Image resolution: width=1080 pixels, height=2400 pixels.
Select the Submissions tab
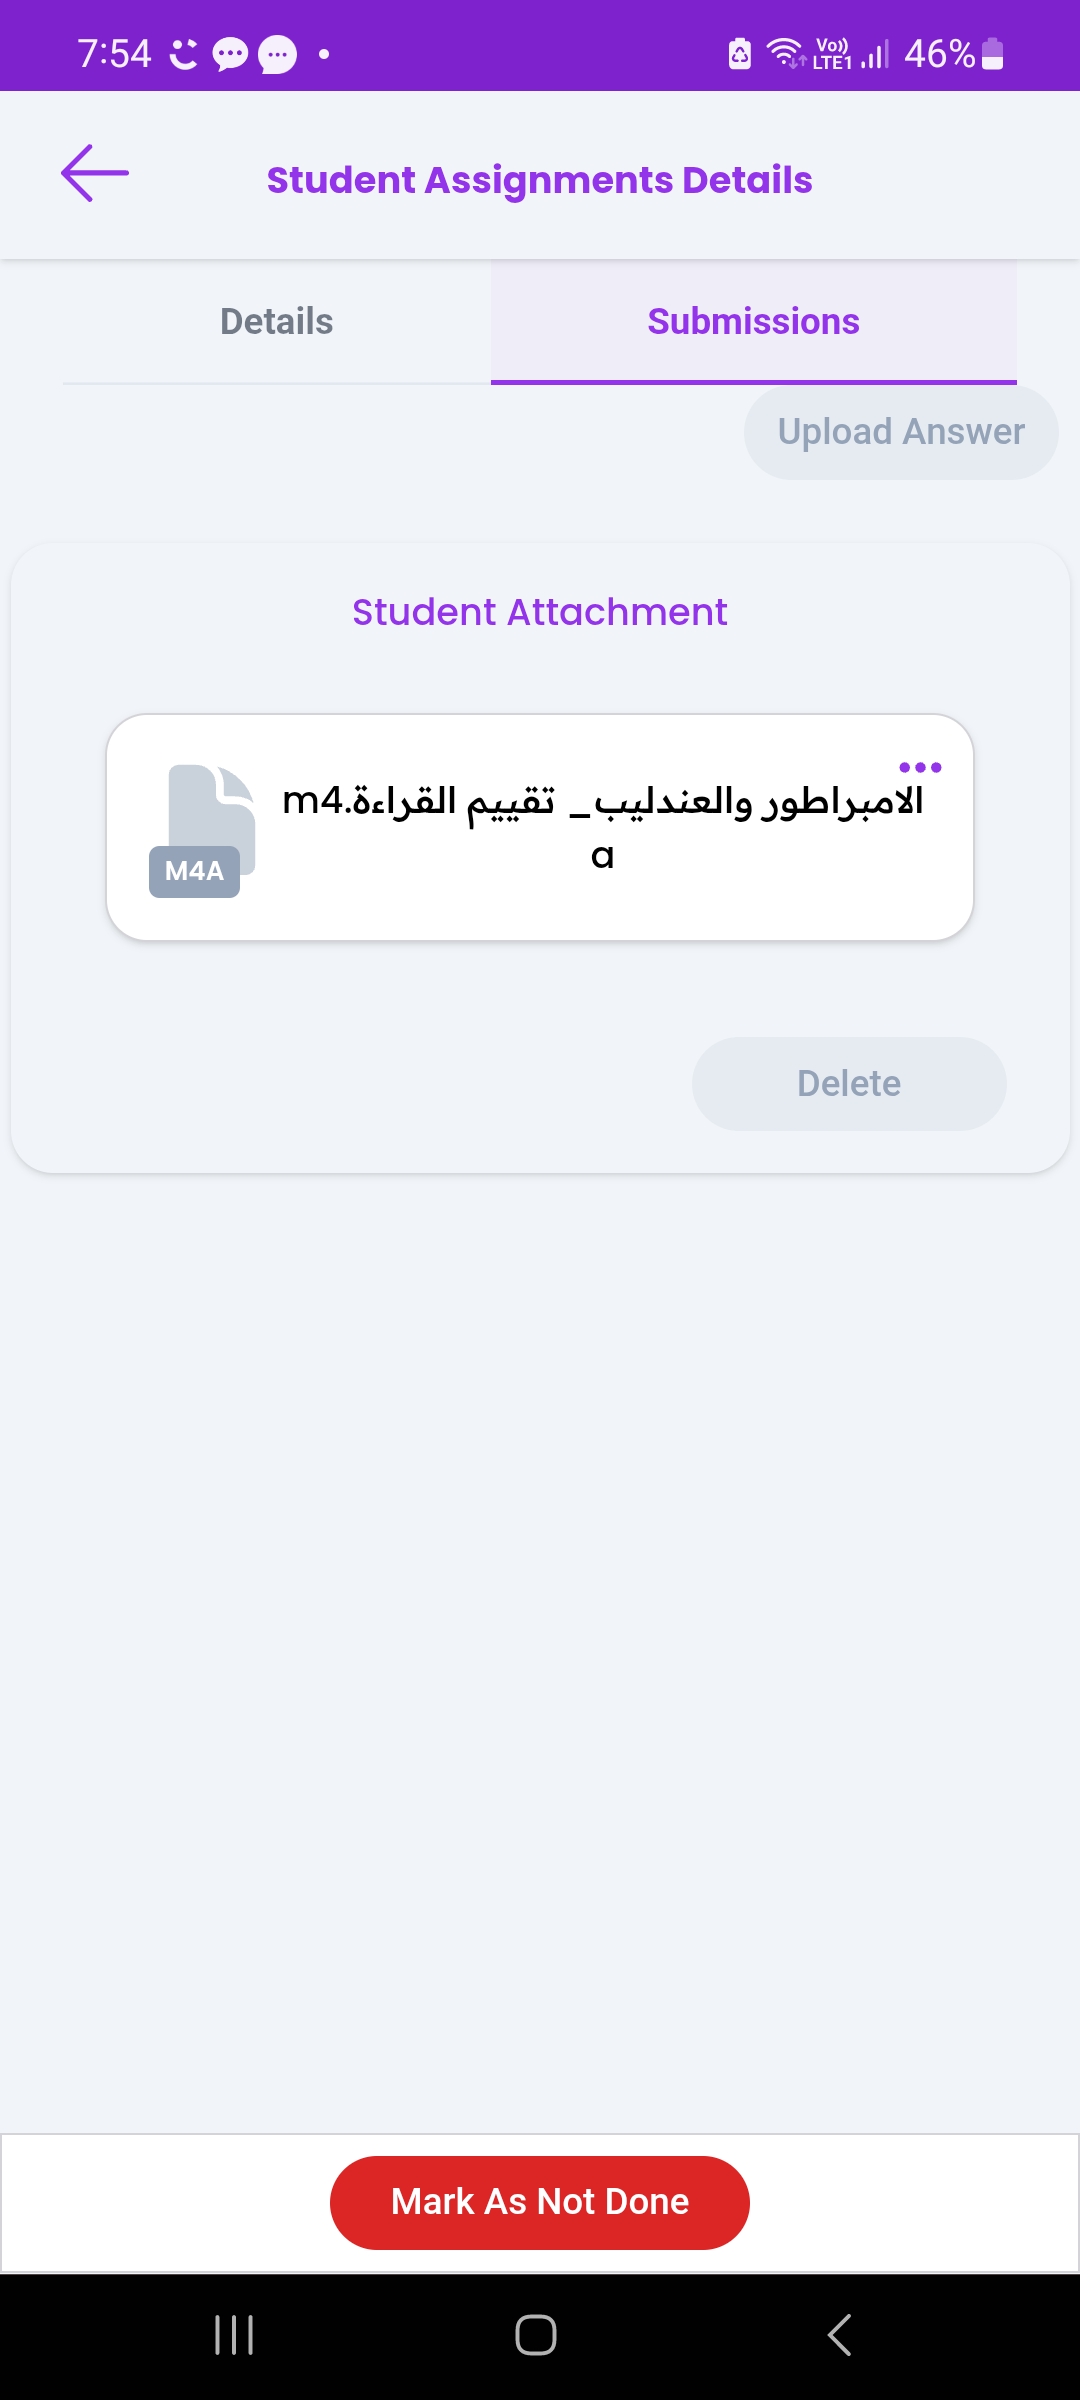coord(753,322)
